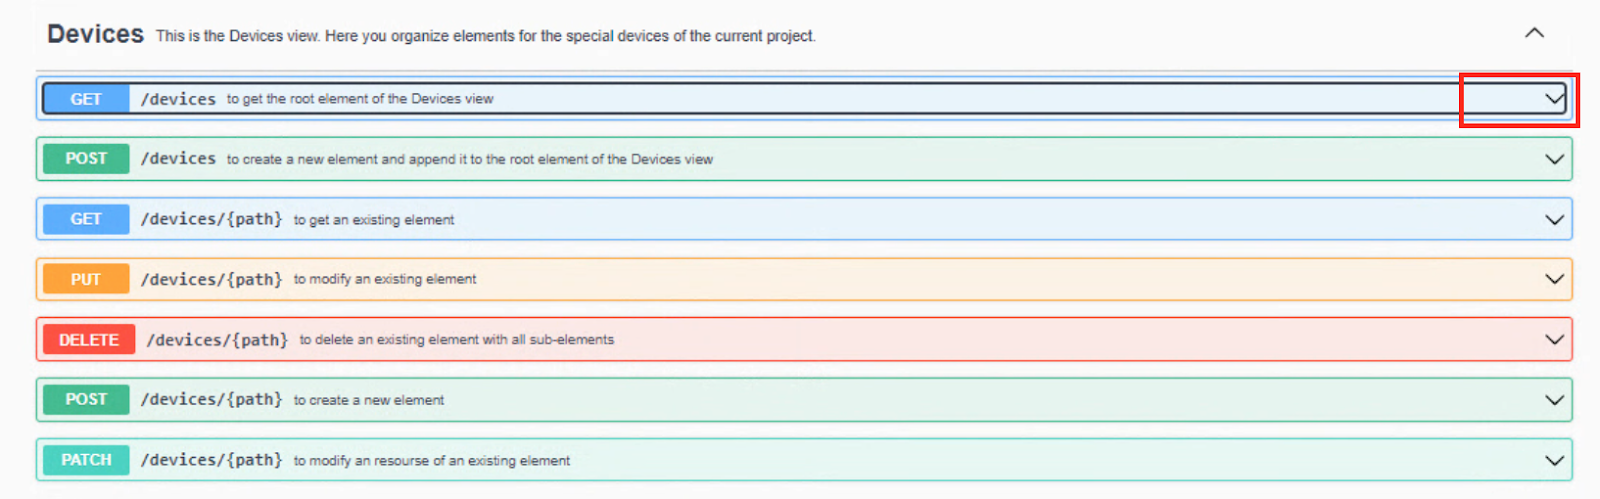This screenshot has width=1600, height=499.
Task: Click the green POST badge for /devices
Action: [86, 159]
